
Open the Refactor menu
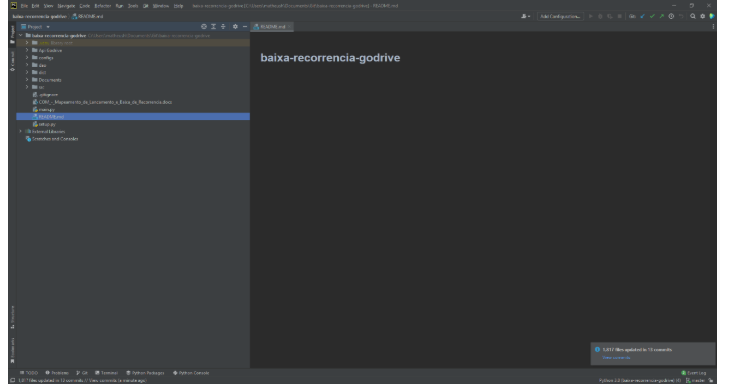tap(103, 6)
